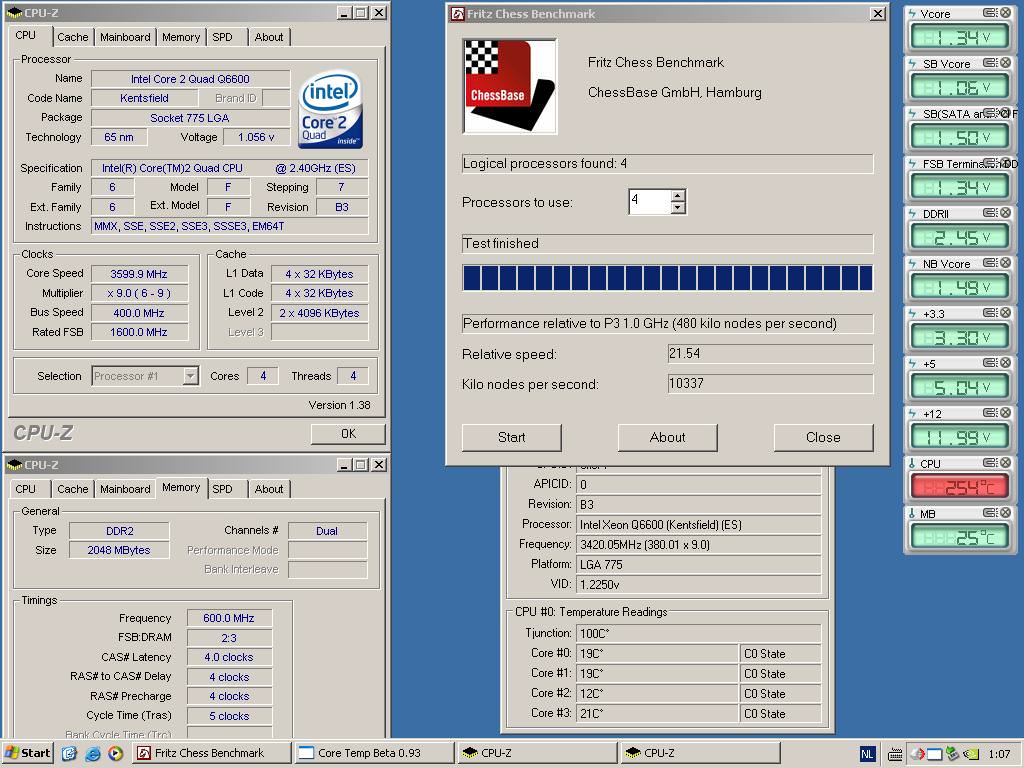The width and height of the screenshot is (1024, 768).
Task: Click the memory Frequency value 600.0 MHz
Action: click(229, 618)
